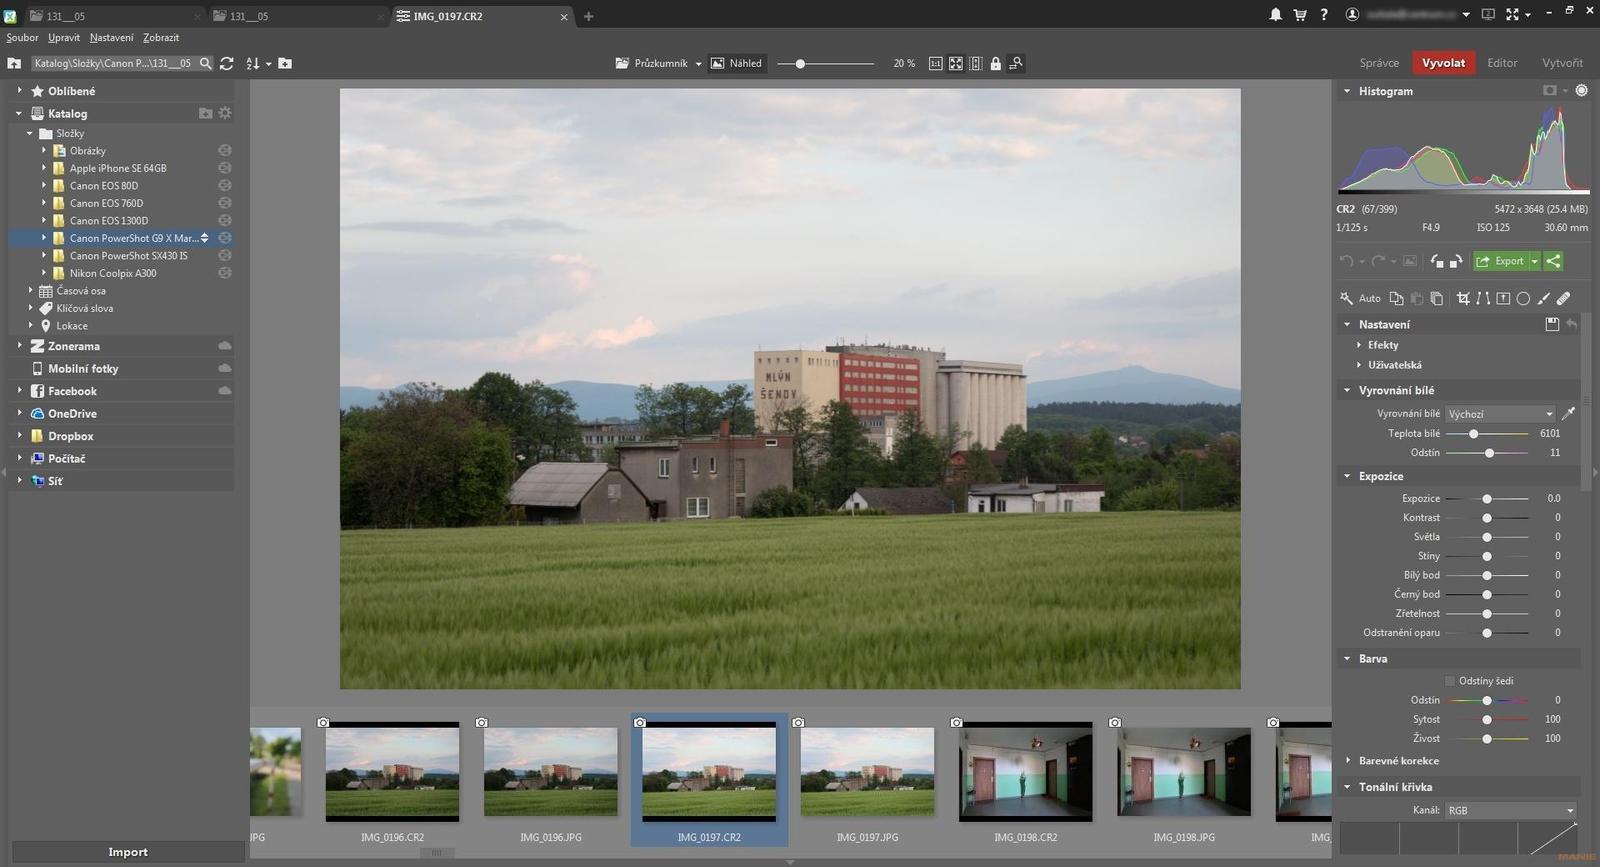The image size is (1600, 867).
Task: Open the notifications bell
Action: tap(1275, 15)
